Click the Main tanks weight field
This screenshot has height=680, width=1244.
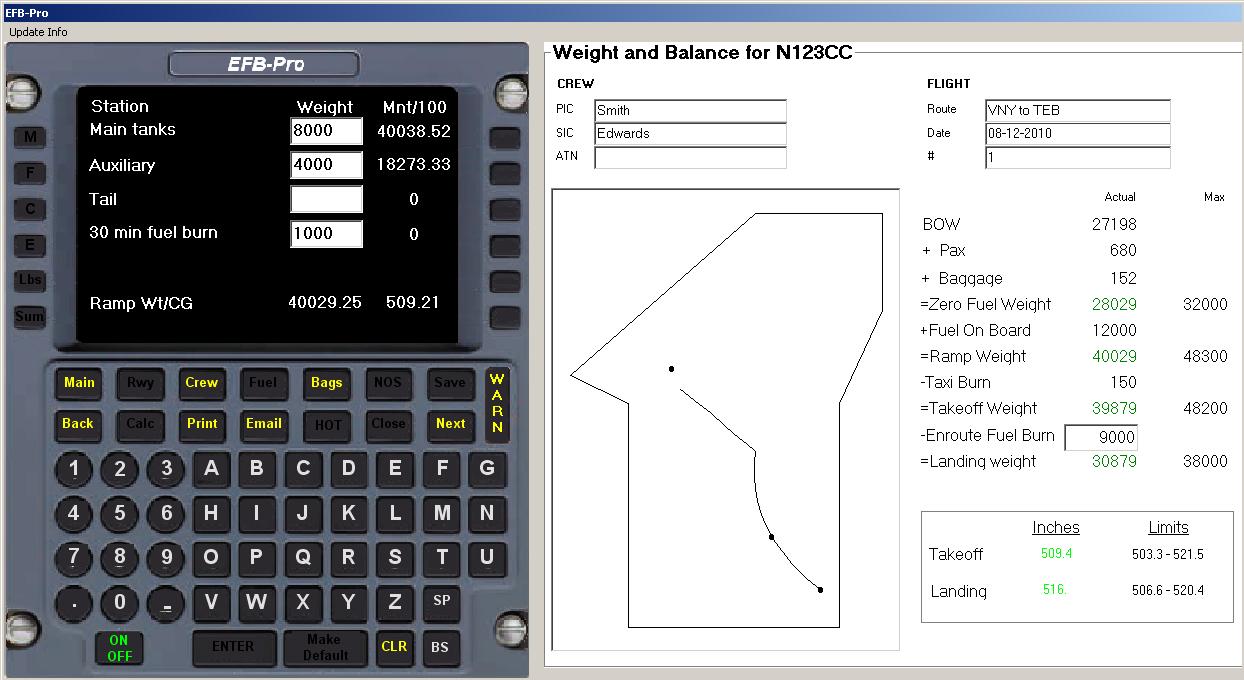tap(327, 131)
